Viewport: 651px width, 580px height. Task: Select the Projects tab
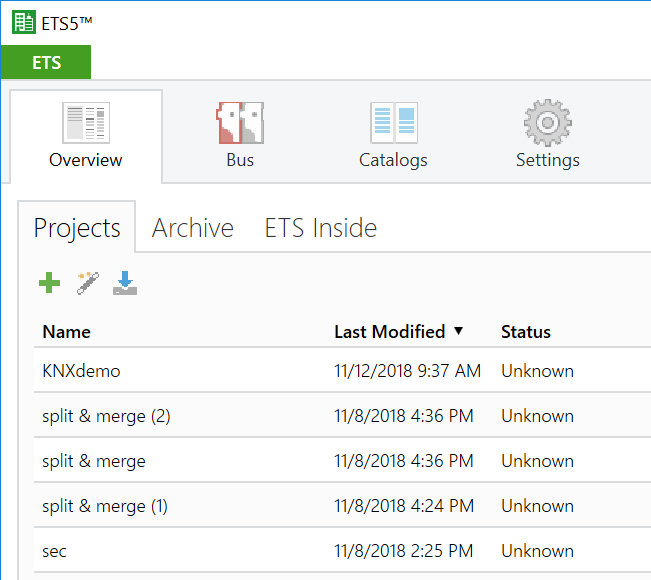tap(77, 228)
